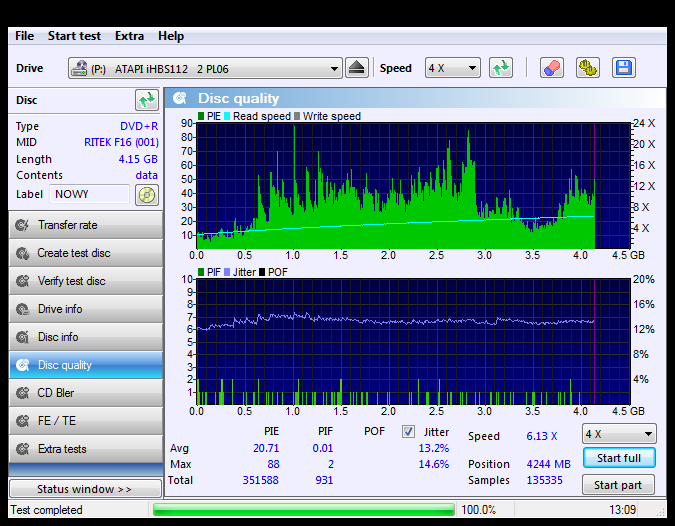This screenshot has height=526, width=675.
Task: Click the Jitter max value 14.6%
Action: 433,464
